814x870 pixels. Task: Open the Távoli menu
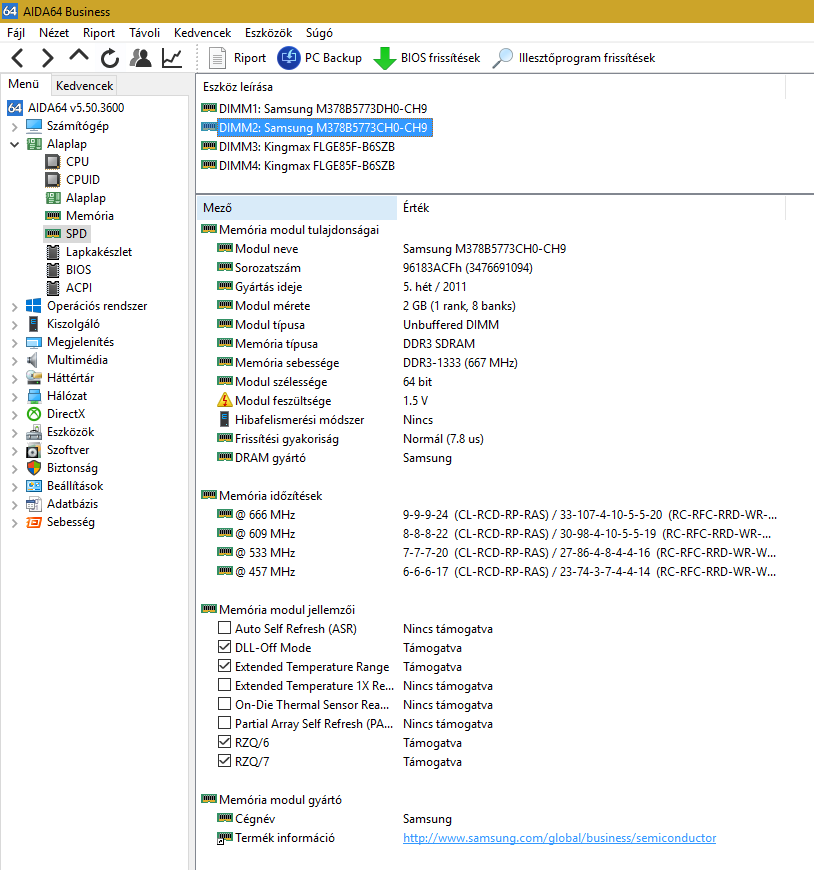pyautogui.click(x=144, y=33)
